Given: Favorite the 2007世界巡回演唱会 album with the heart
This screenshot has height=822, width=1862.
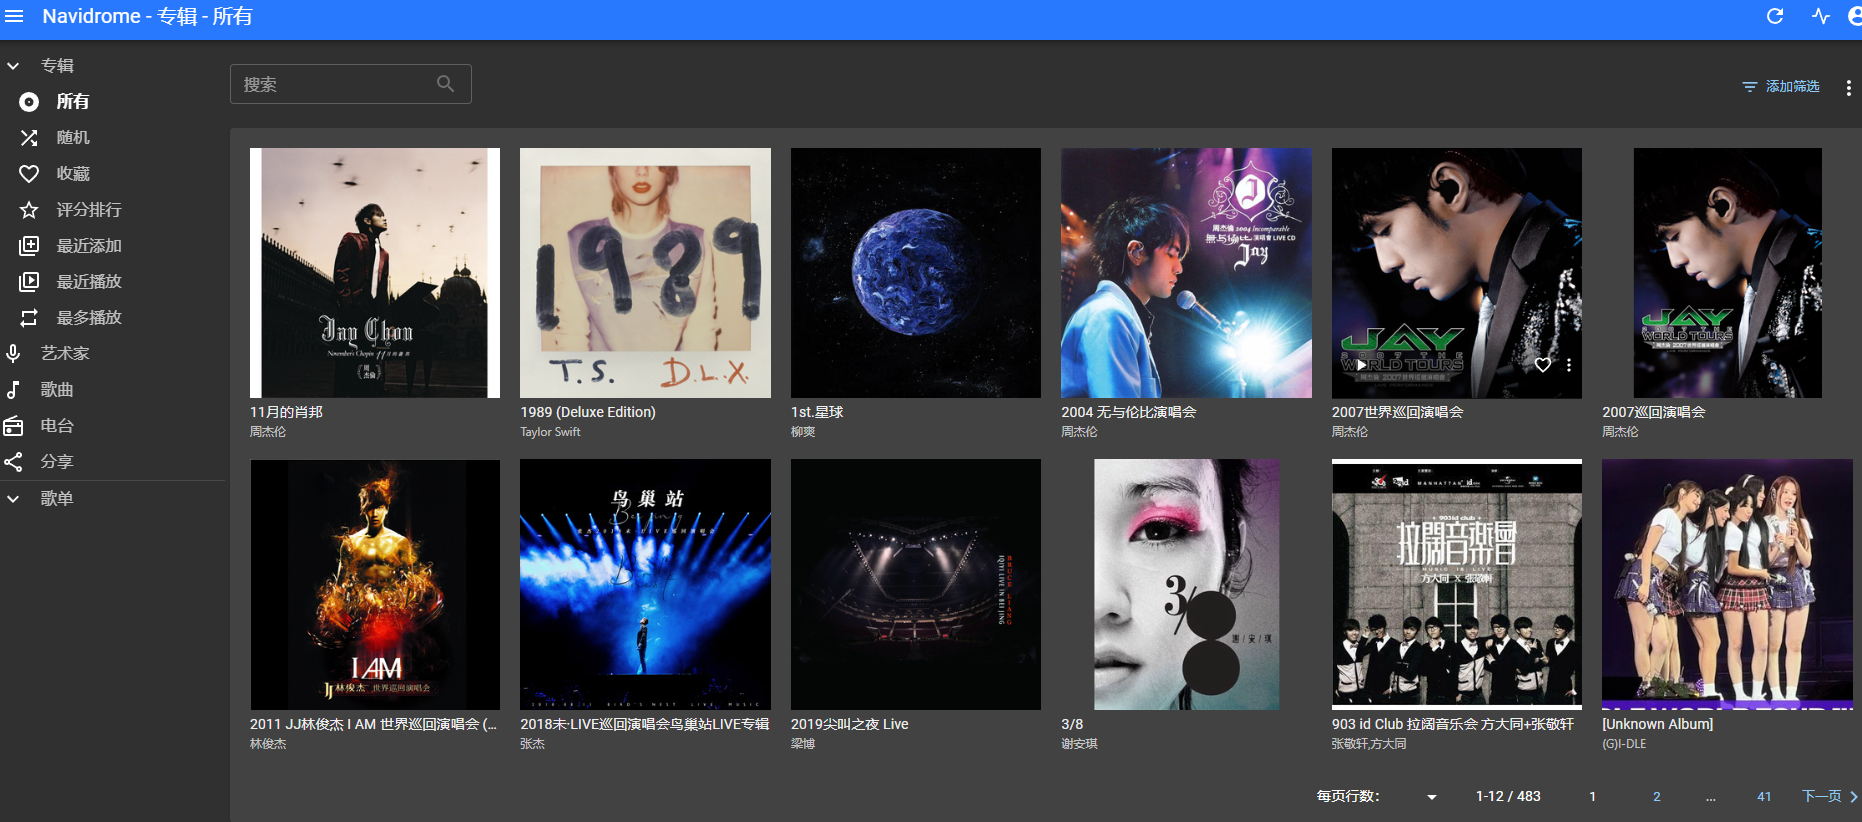Looking at the screenshot, I should click(x=1543, y=365).
